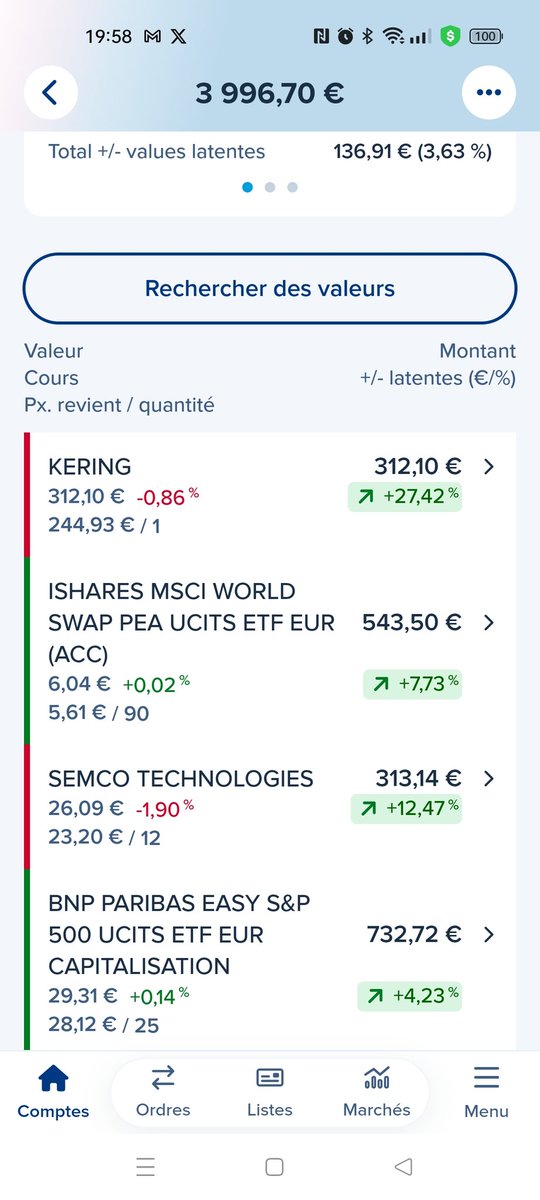The height and width of the screenshot is (1200, 540).
Task: Open the Comptes home icon
Action: 53,1078
